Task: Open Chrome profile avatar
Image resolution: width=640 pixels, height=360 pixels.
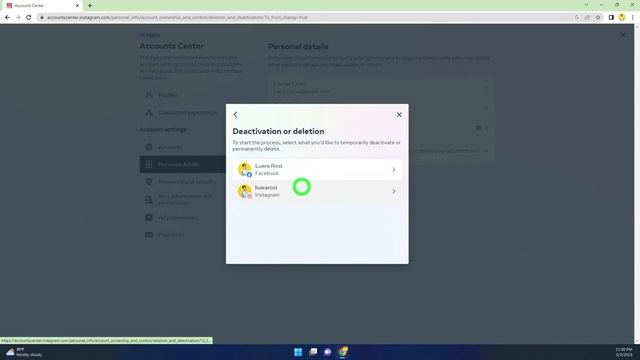Action: pyautogui.click(x=622, y=18)
